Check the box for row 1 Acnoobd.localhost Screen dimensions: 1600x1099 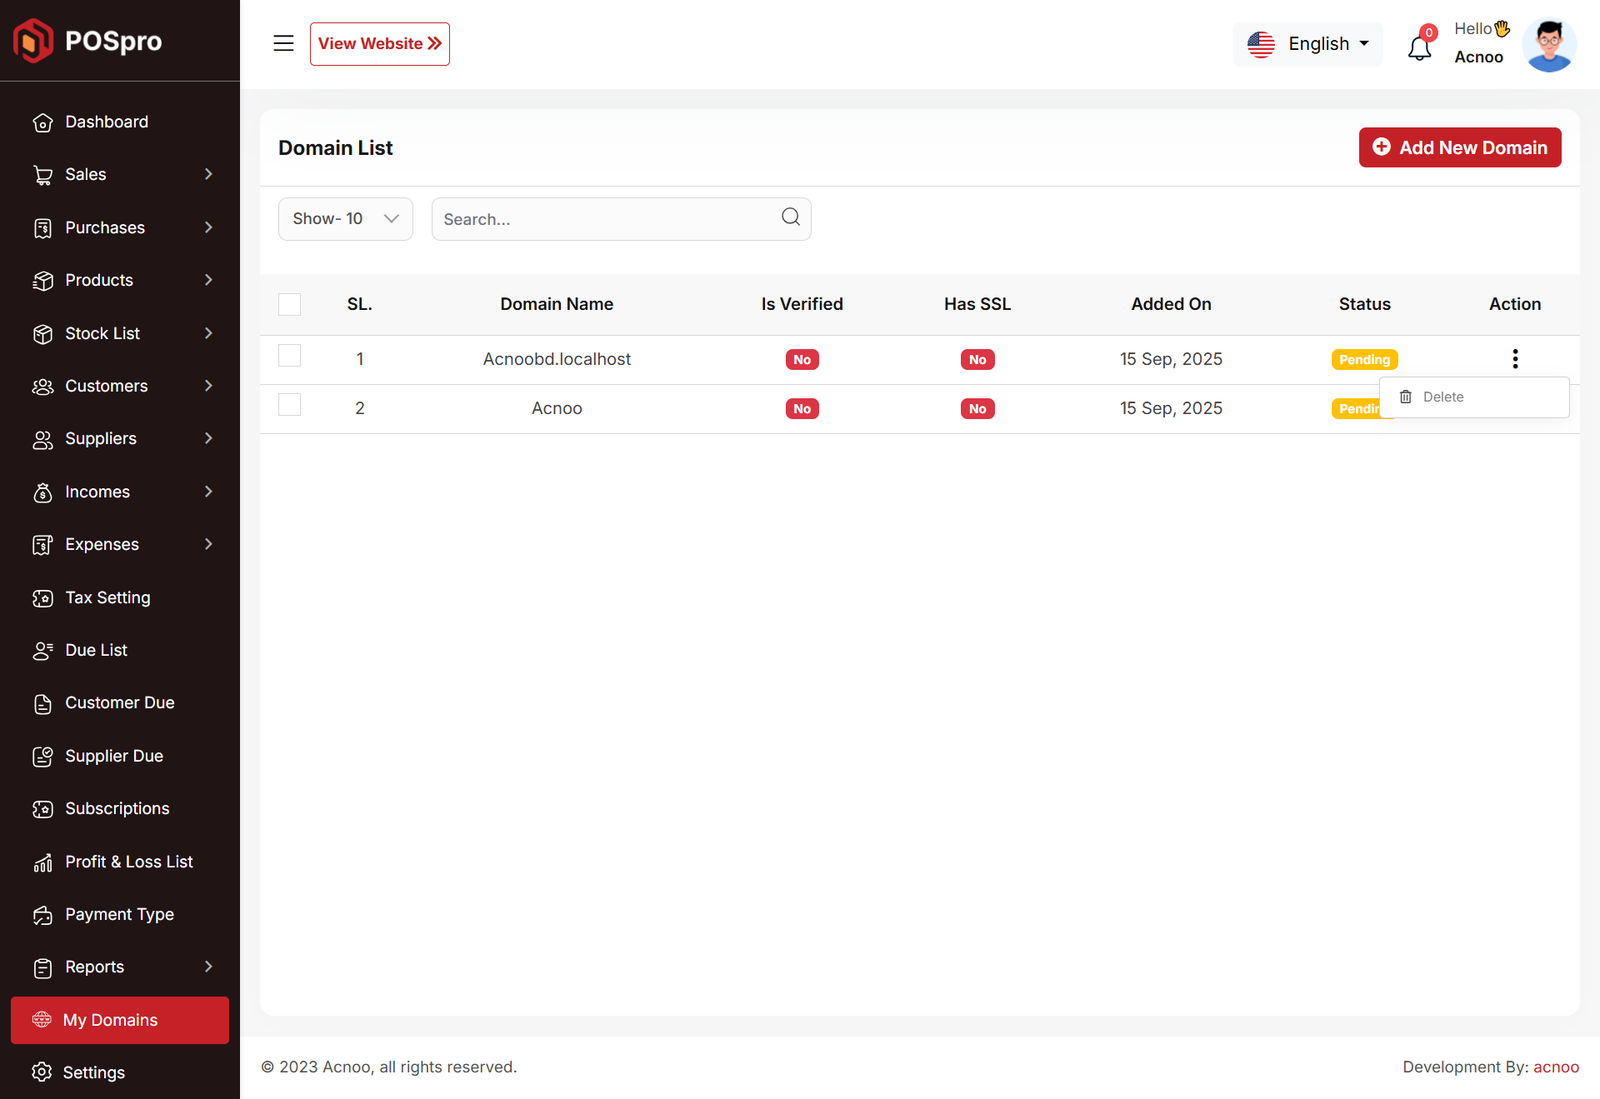pyautogui.click(x=290, y=356)
